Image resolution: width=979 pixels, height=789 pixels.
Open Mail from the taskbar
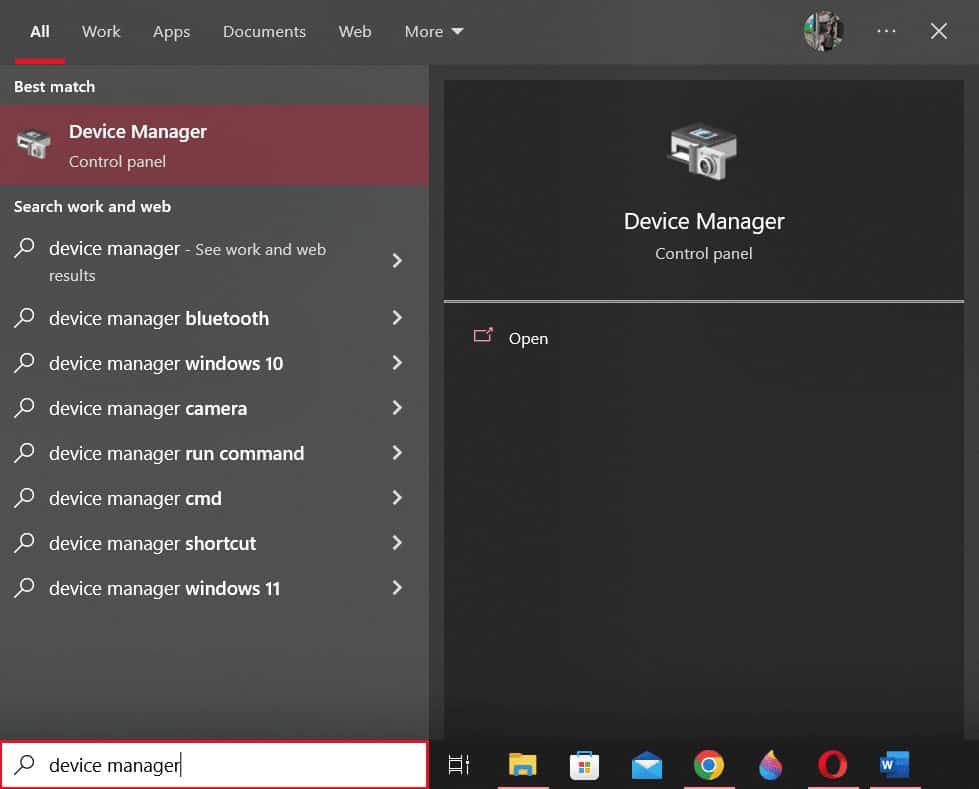[x=647, y=765]
